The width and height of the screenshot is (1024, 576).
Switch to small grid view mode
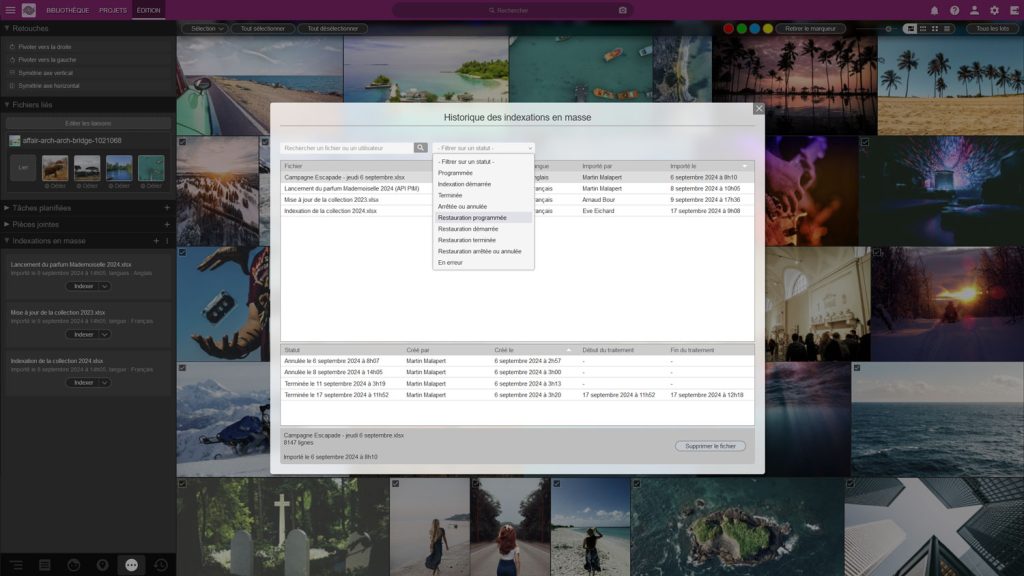coord(923,29)
